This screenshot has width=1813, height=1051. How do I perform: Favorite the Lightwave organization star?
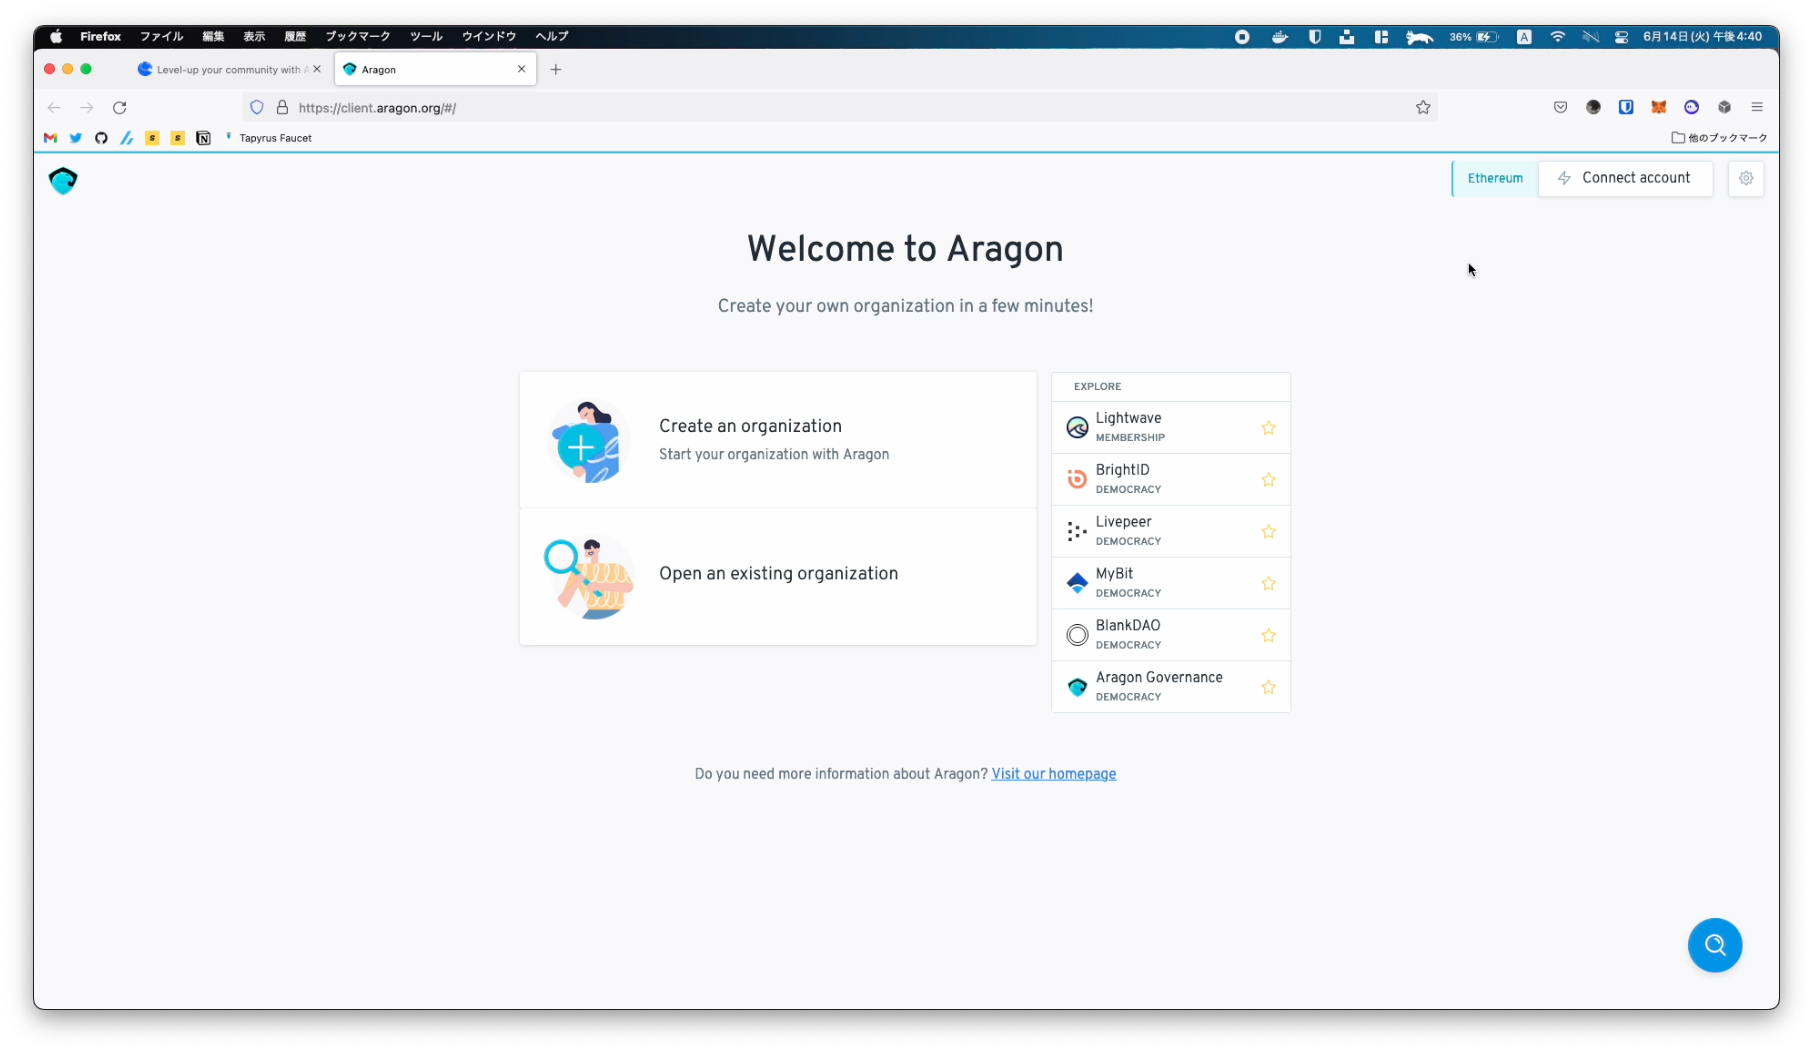(x=1268, y=428)
